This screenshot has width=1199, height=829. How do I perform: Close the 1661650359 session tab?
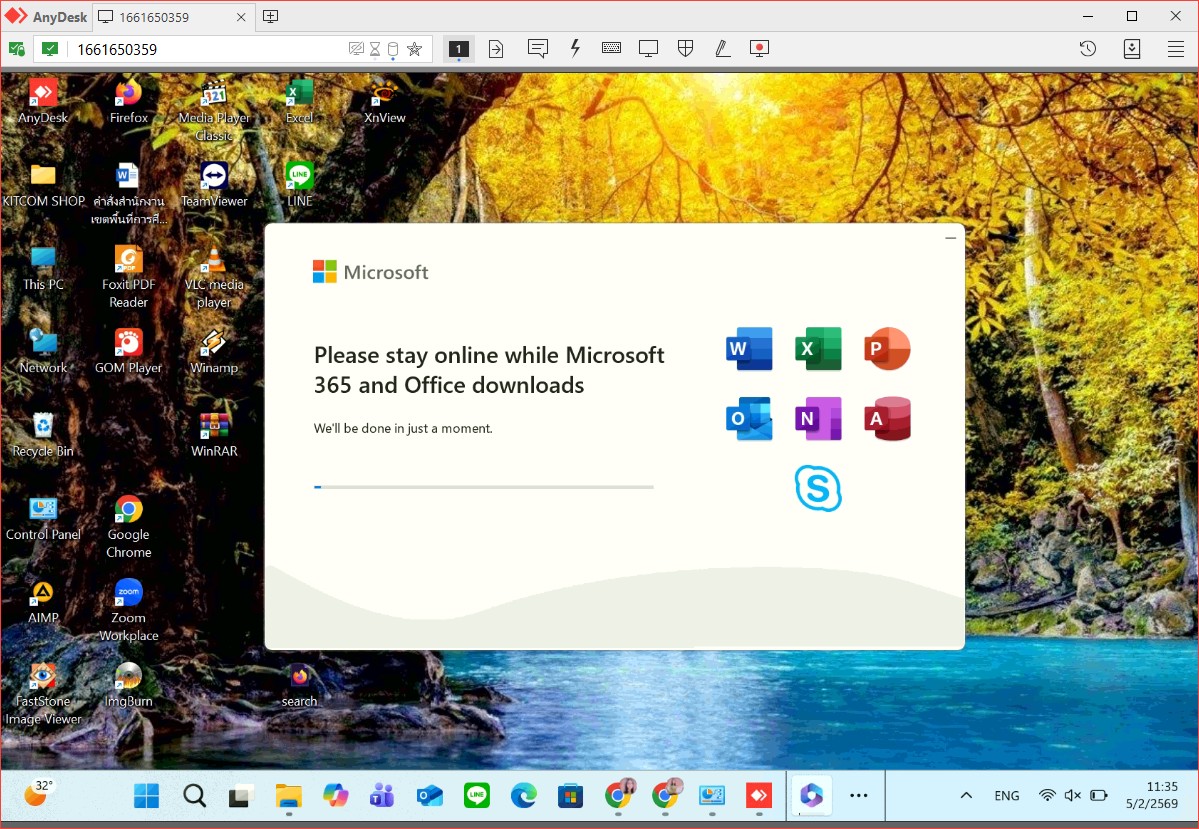[241, 17]
